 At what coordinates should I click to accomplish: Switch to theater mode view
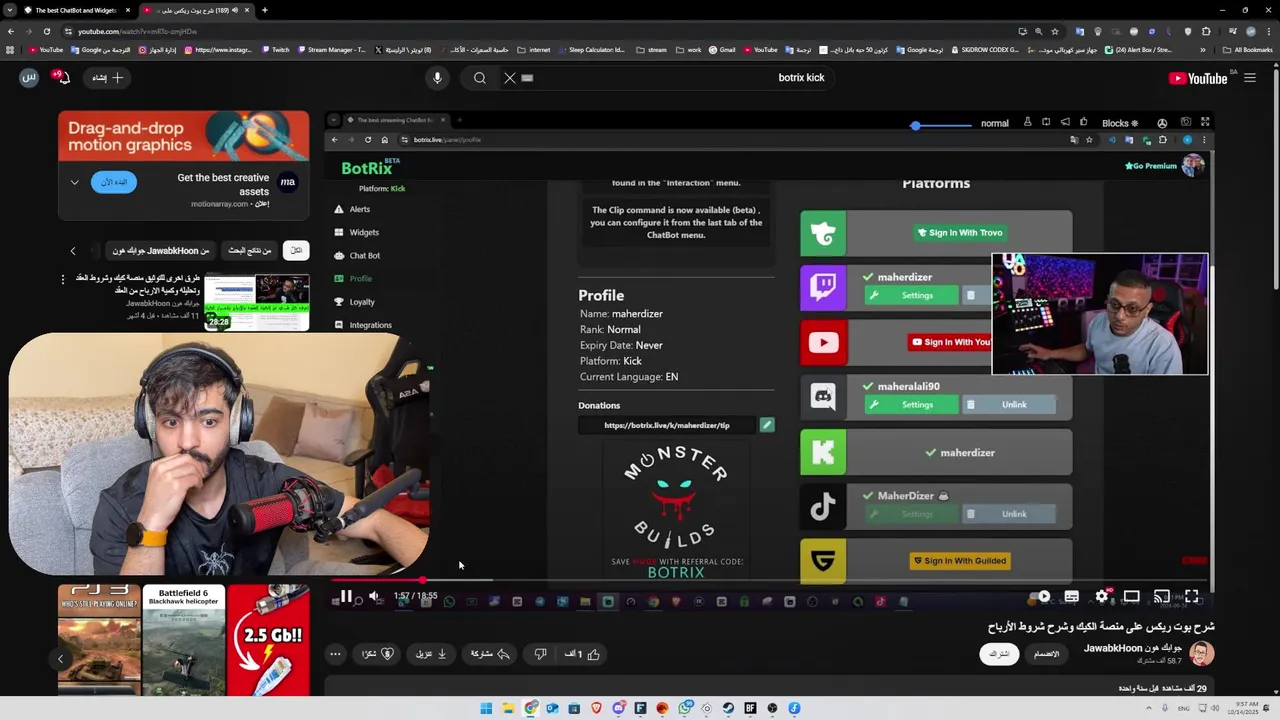pos(1131,597)
